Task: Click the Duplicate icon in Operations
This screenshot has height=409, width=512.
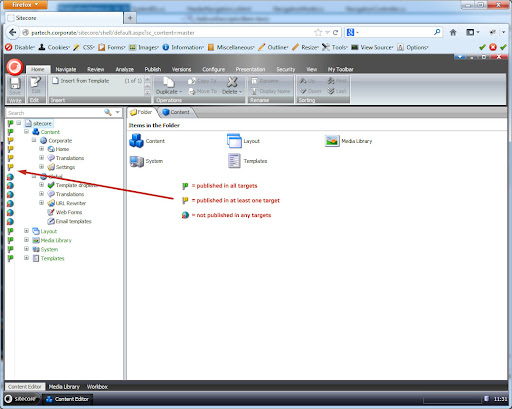Action: (x=168, y=82)
